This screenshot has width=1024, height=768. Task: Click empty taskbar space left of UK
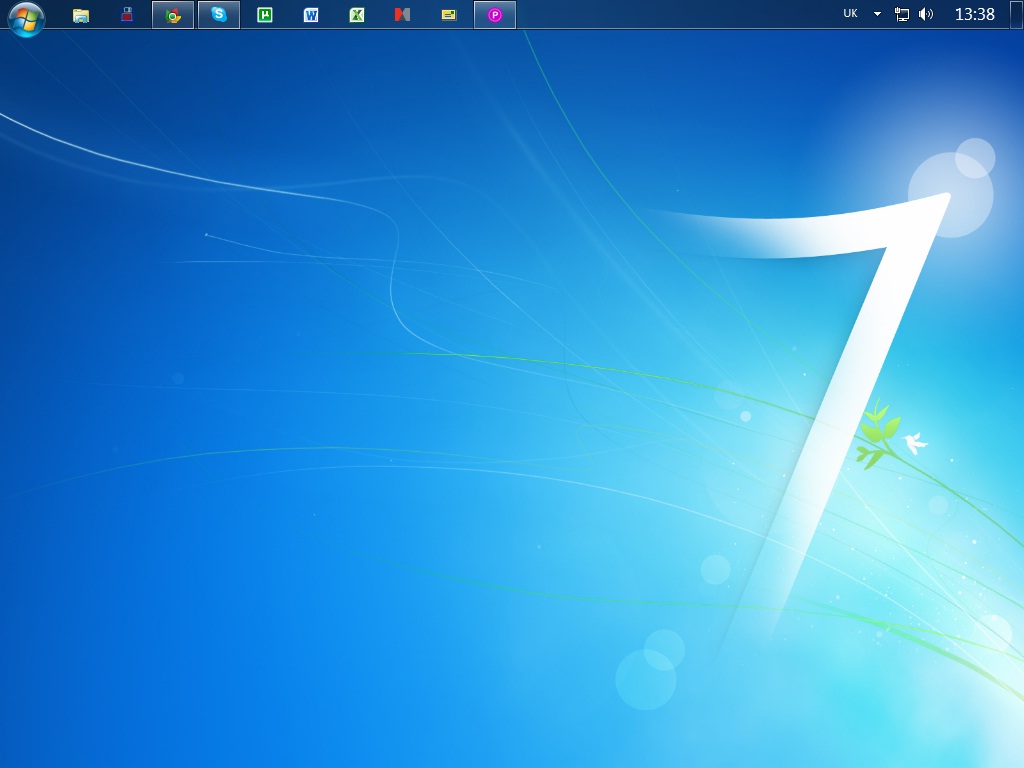point(680,14)
